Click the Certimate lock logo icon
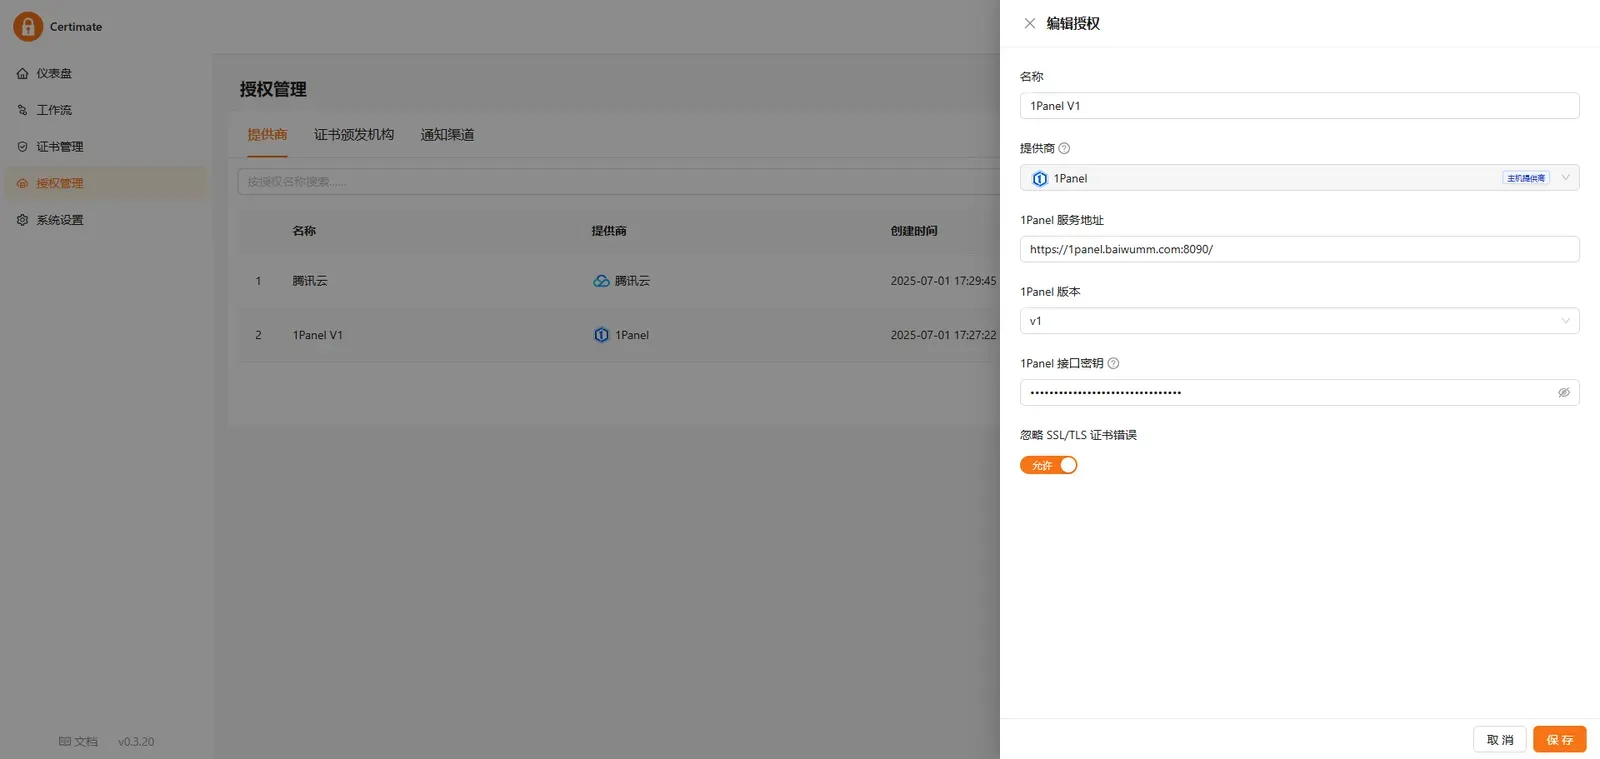This screenshot has height=759, width=1600. (x=28, y=26)
